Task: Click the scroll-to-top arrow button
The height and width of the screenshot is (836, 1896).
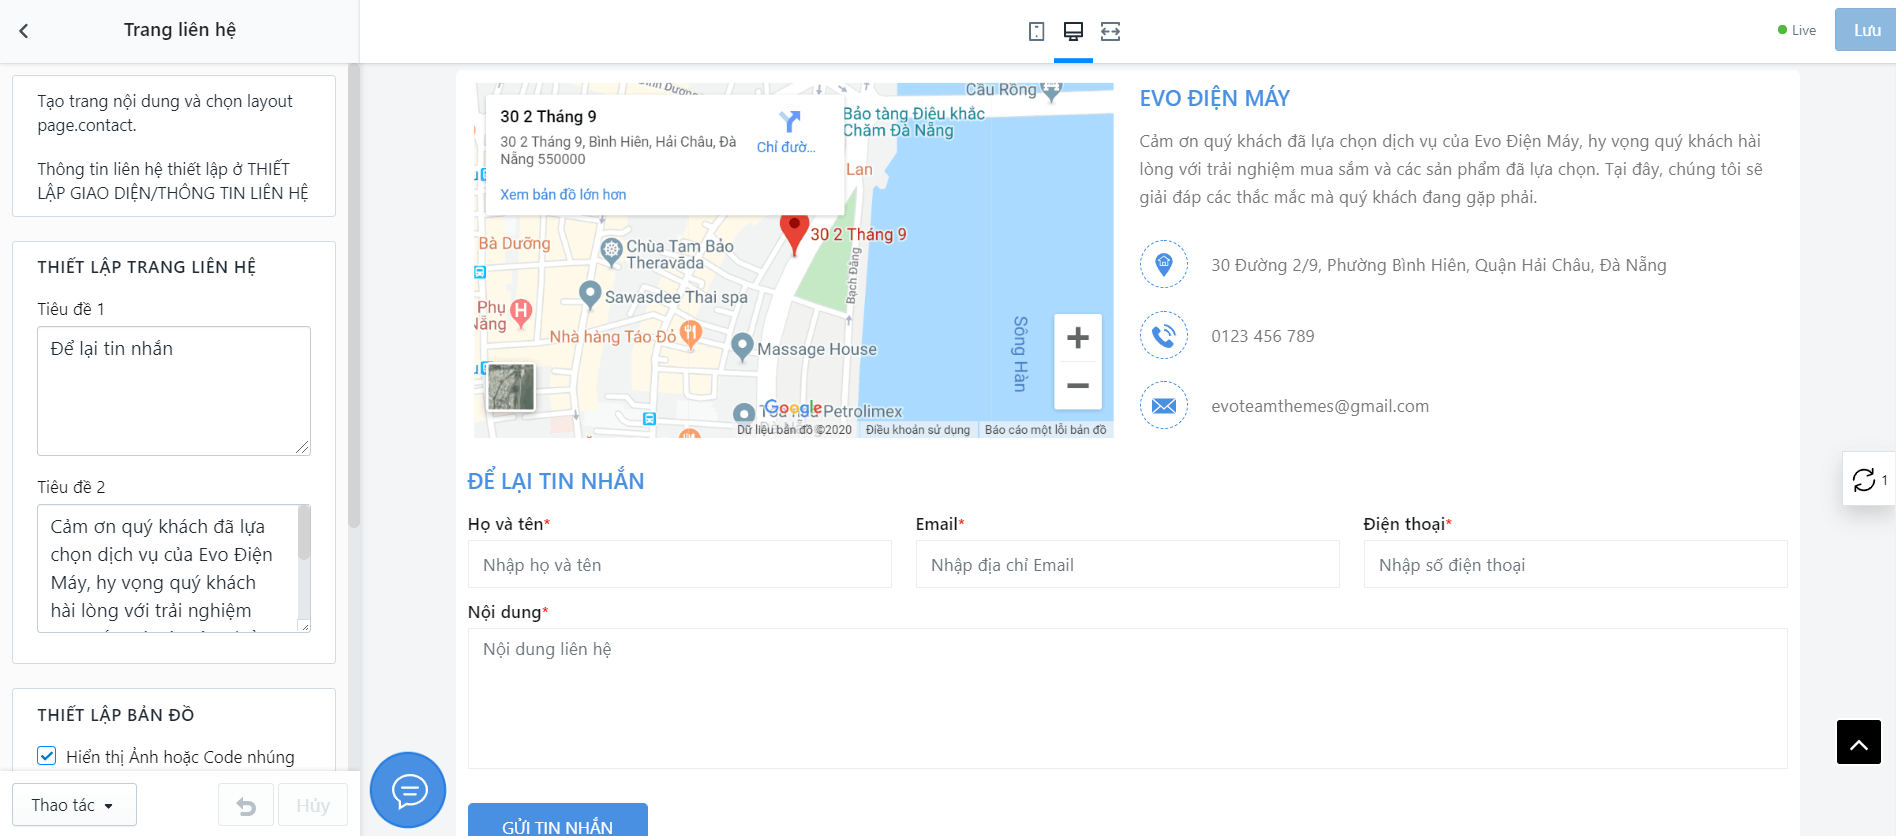Action: (1859, 742)
